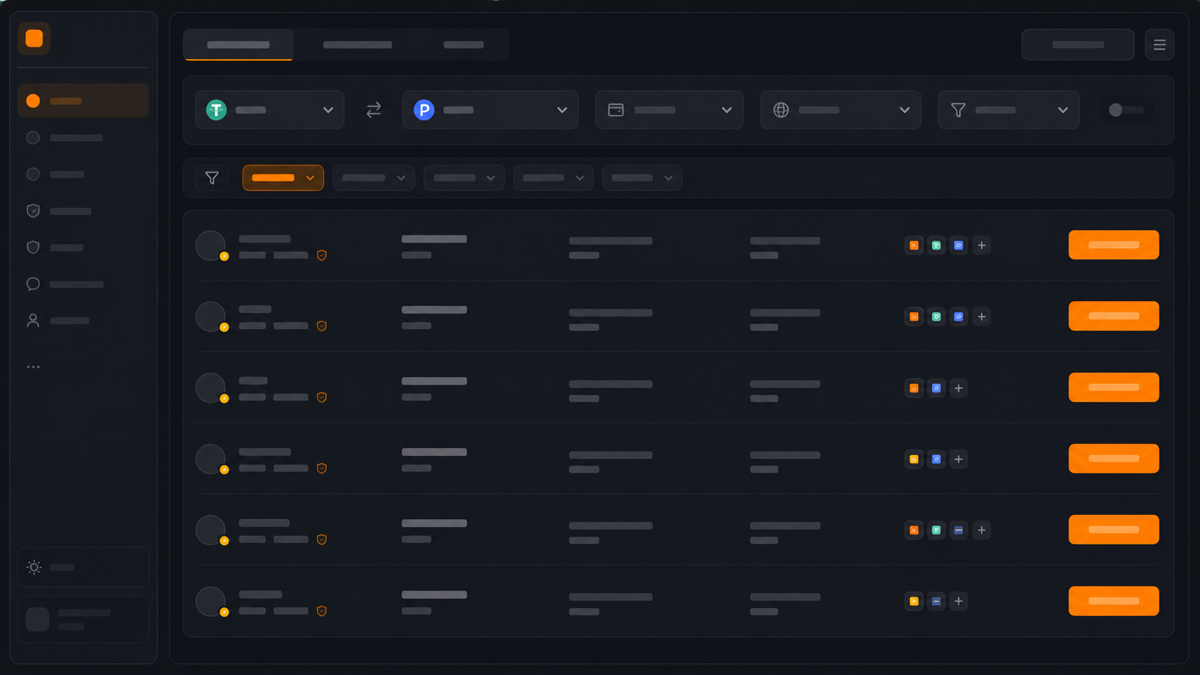Open the user profile icon item in sidebar
This screenshot has width=1200, height=675.
coord(83,321)
